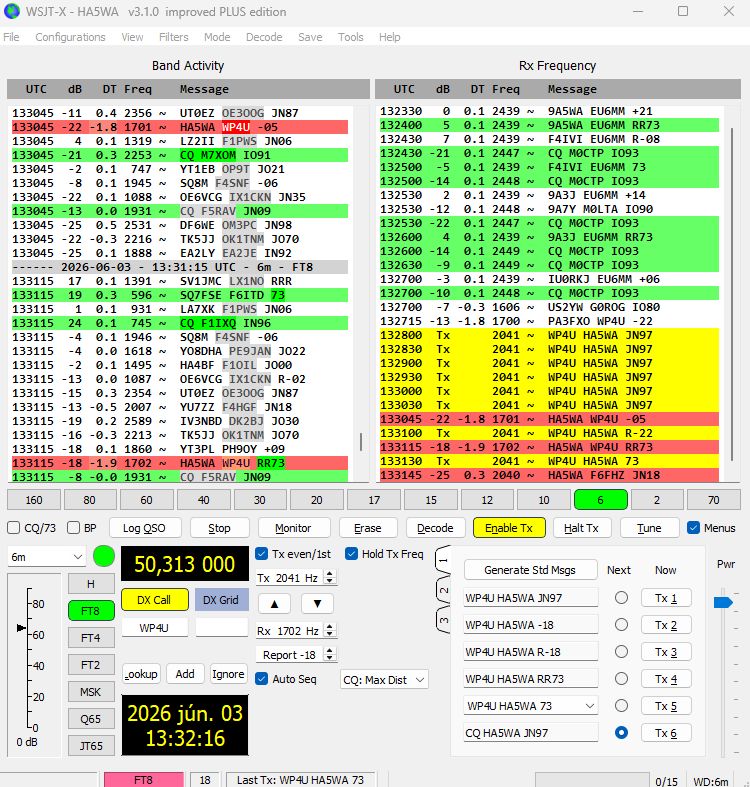Click the audio level meter marker near 60
Image resolution: width=750 pixels, height=787 pixels.
click(x=21, y=628)
